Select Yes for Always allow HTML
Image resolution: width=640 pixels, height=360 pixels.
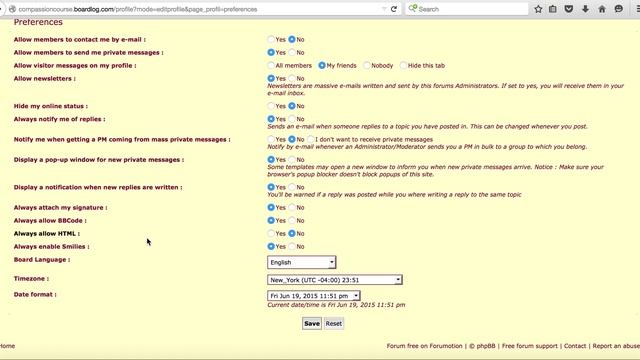tap(271, 233)
